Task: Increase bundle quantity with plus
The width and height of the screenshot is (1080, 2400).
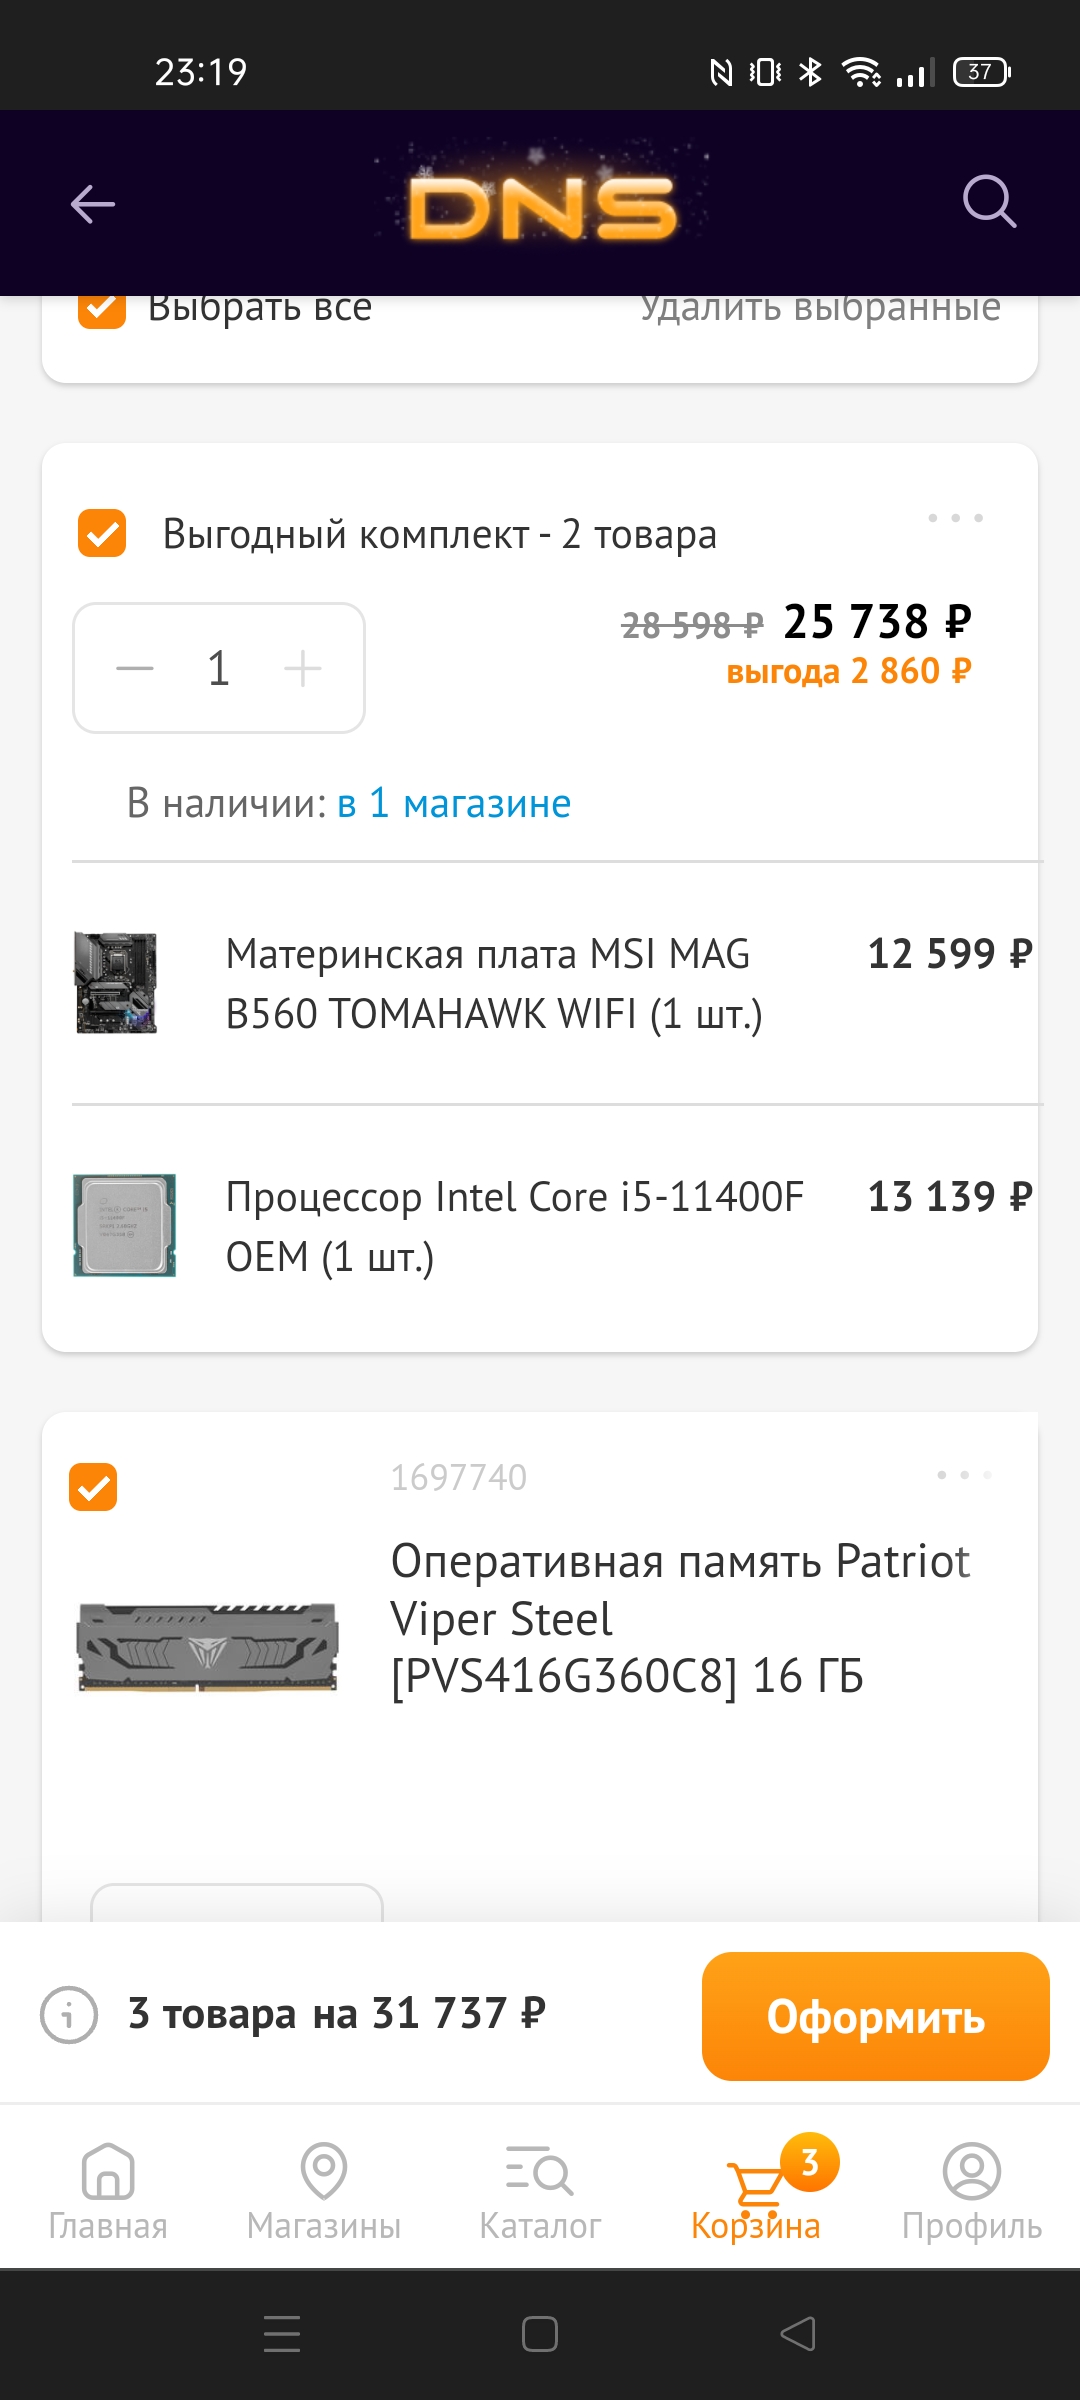Action: pos(302,668)
